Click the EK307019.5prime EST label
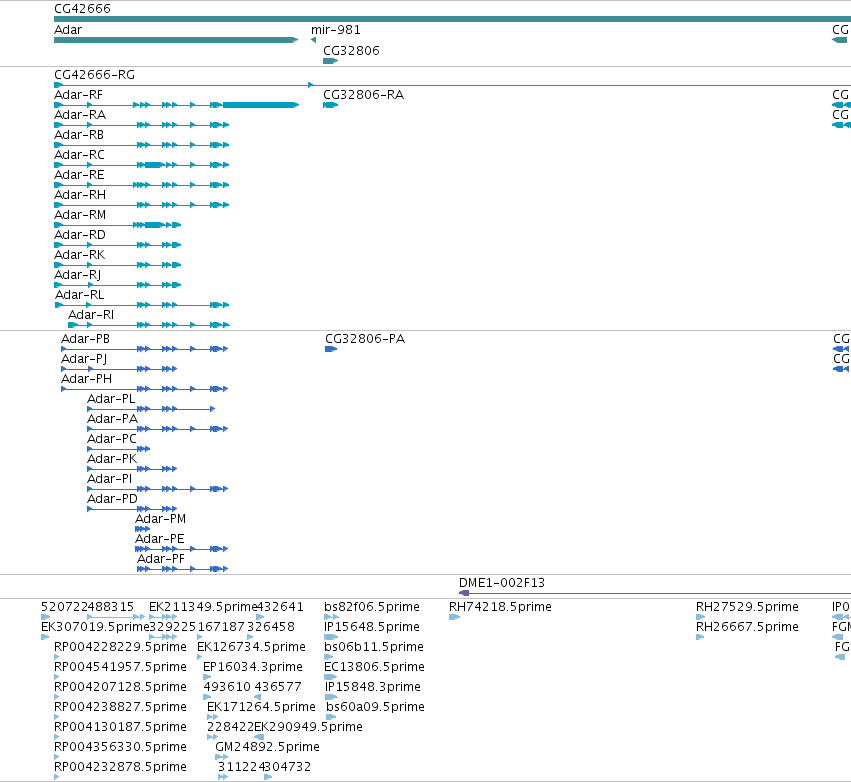The image size is (851, 782). (x=94, y=627)
